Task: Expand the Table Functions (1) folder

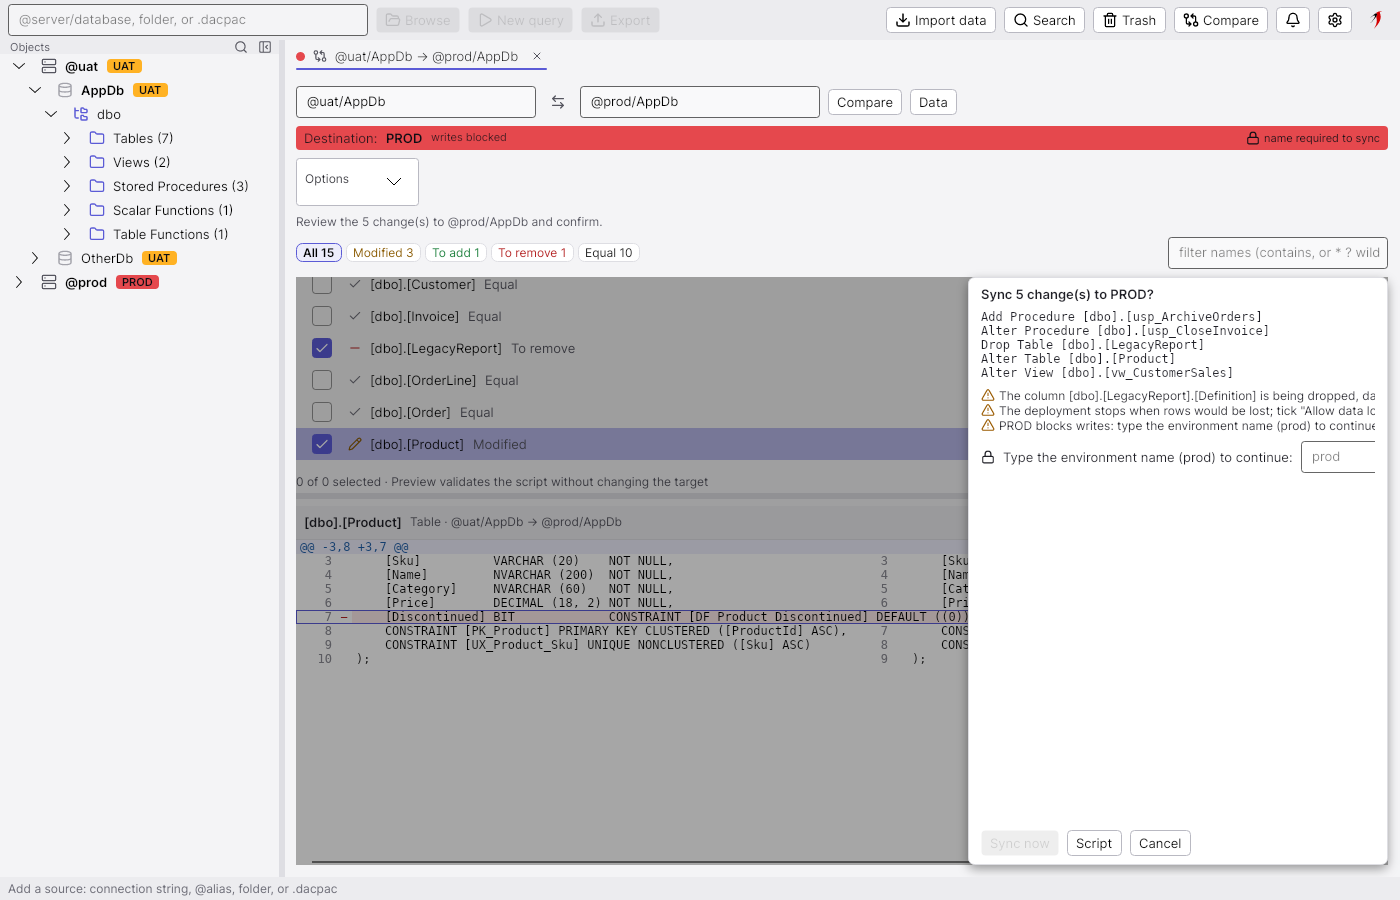Action: 67,234
